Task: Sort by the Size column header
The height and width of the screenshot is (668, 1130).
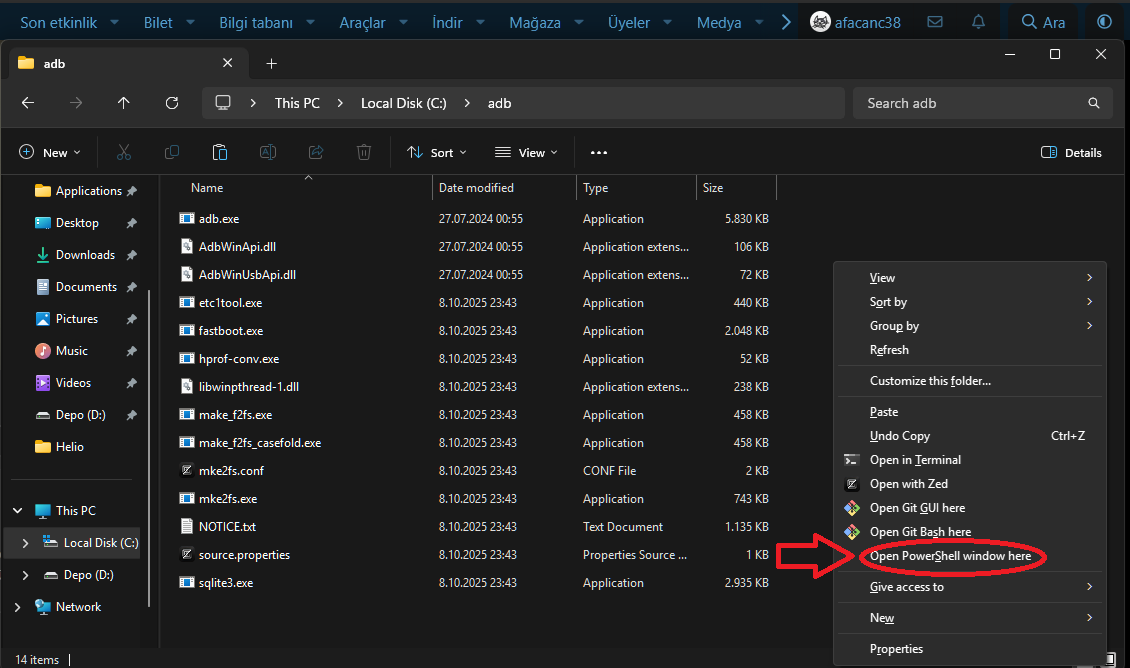Action: coord(713,187)
